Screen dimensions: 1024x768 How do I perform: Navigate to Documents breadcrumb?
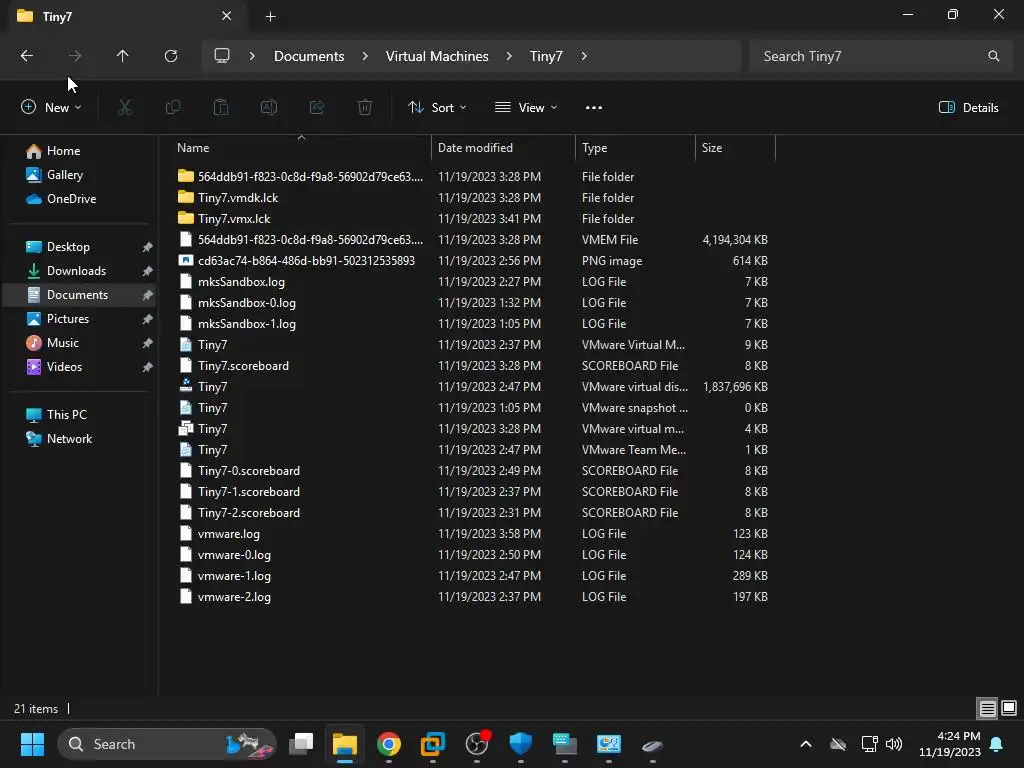tap(309, 56)
